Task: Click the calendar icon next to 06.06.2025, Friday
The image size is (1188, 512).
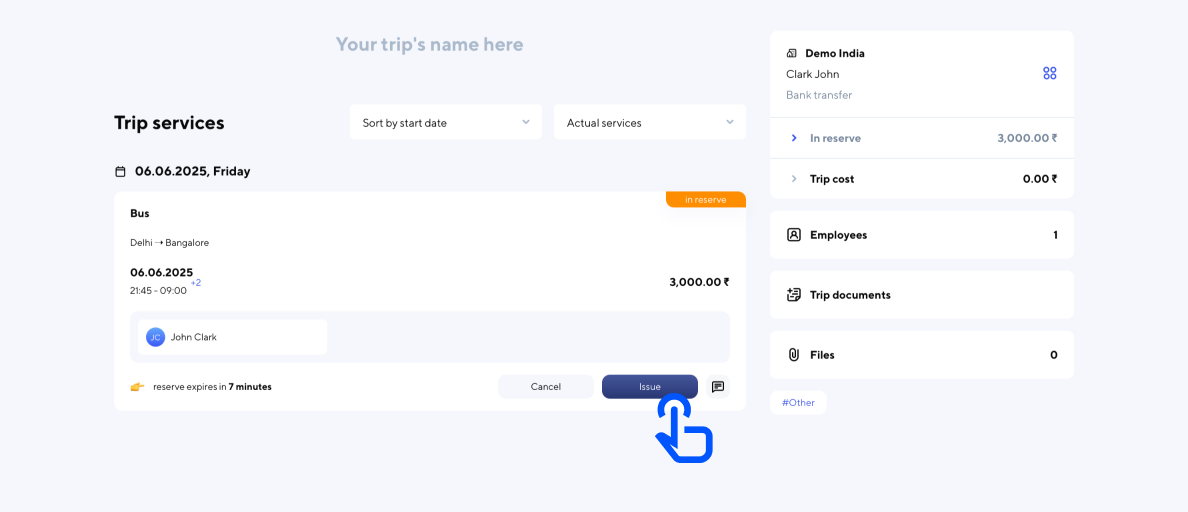Action: click(x=121, y=172)
